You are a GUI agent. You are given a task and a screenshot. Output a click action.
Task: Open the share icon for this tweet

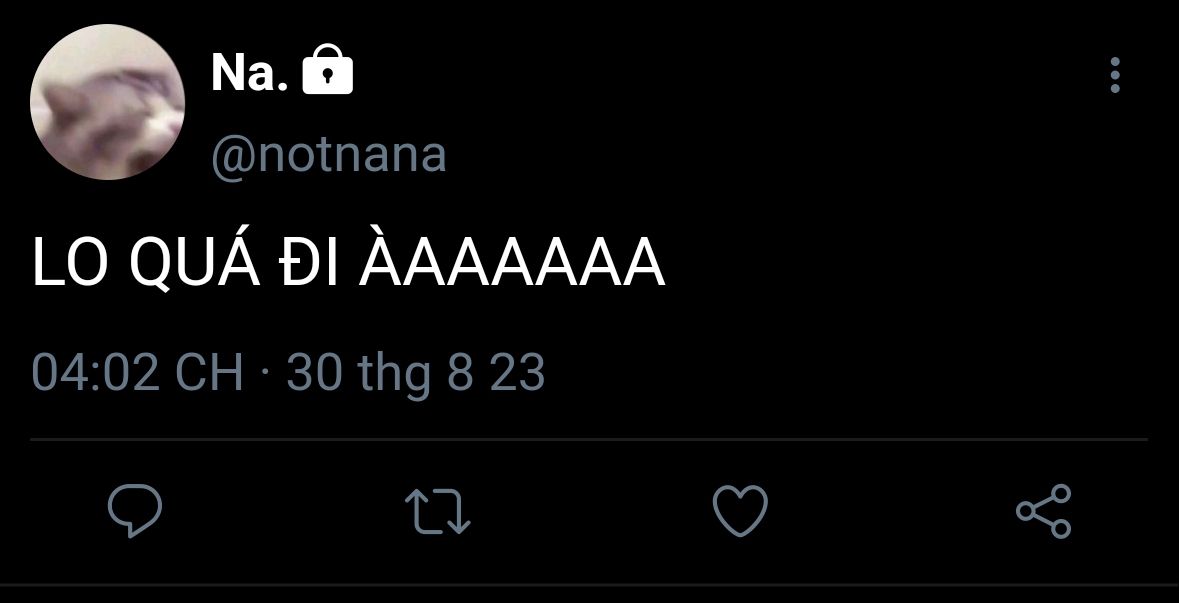(x=1043, y=511)
